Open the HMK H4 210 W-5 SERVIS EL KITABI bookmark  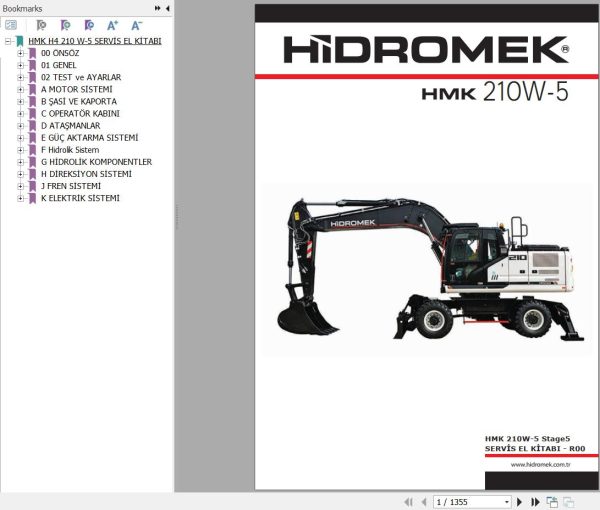coord(95,41)
